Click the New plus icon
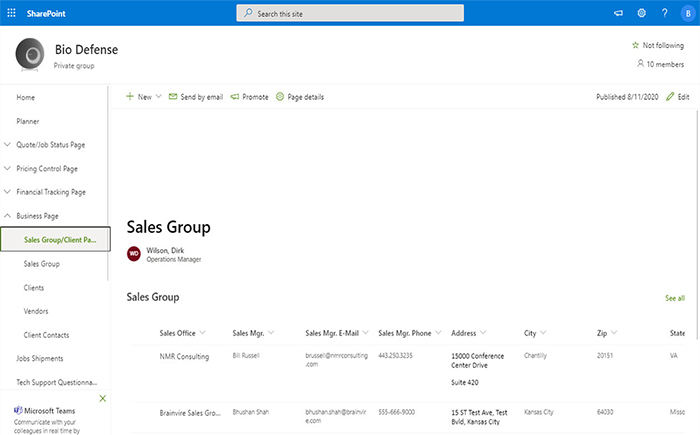This screenshot has height=435, width=700. tap(130, 96)
